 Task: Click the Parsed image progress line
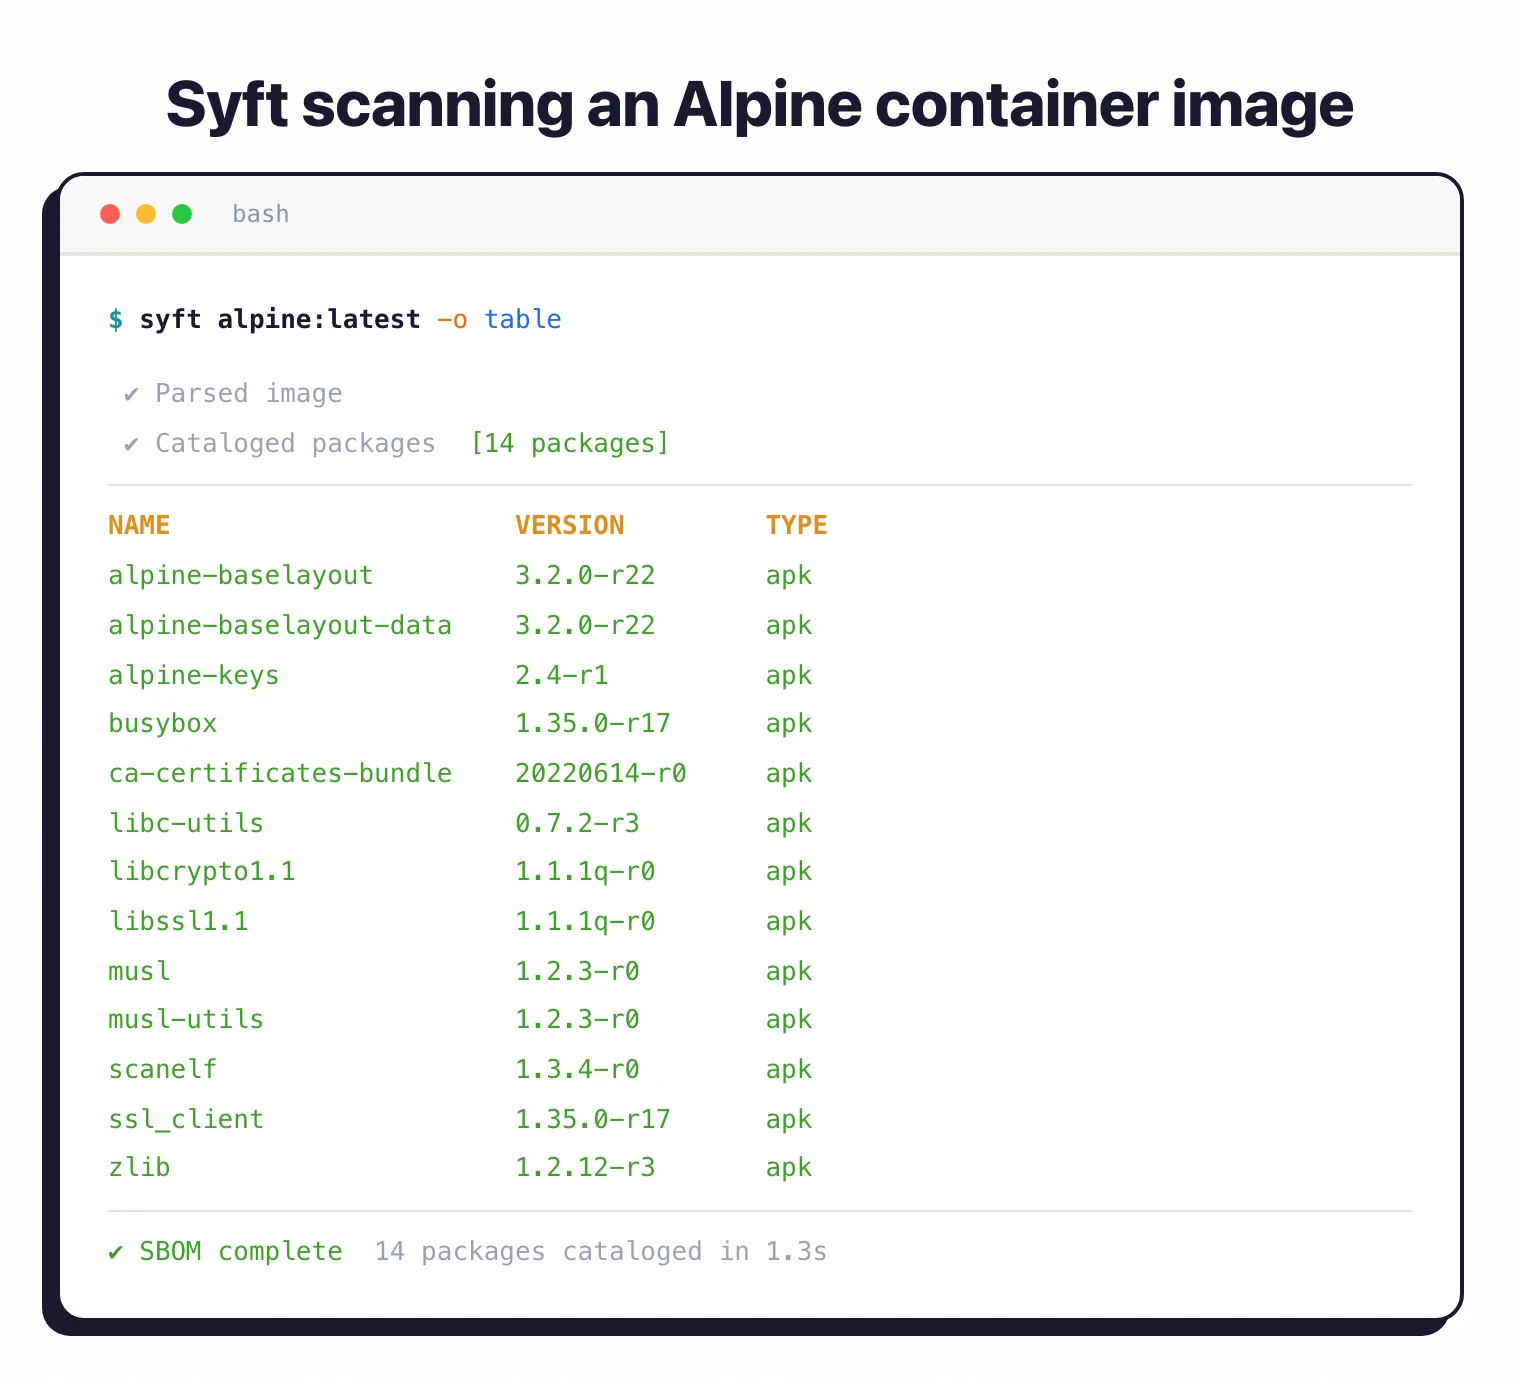(x=248, y=393)
